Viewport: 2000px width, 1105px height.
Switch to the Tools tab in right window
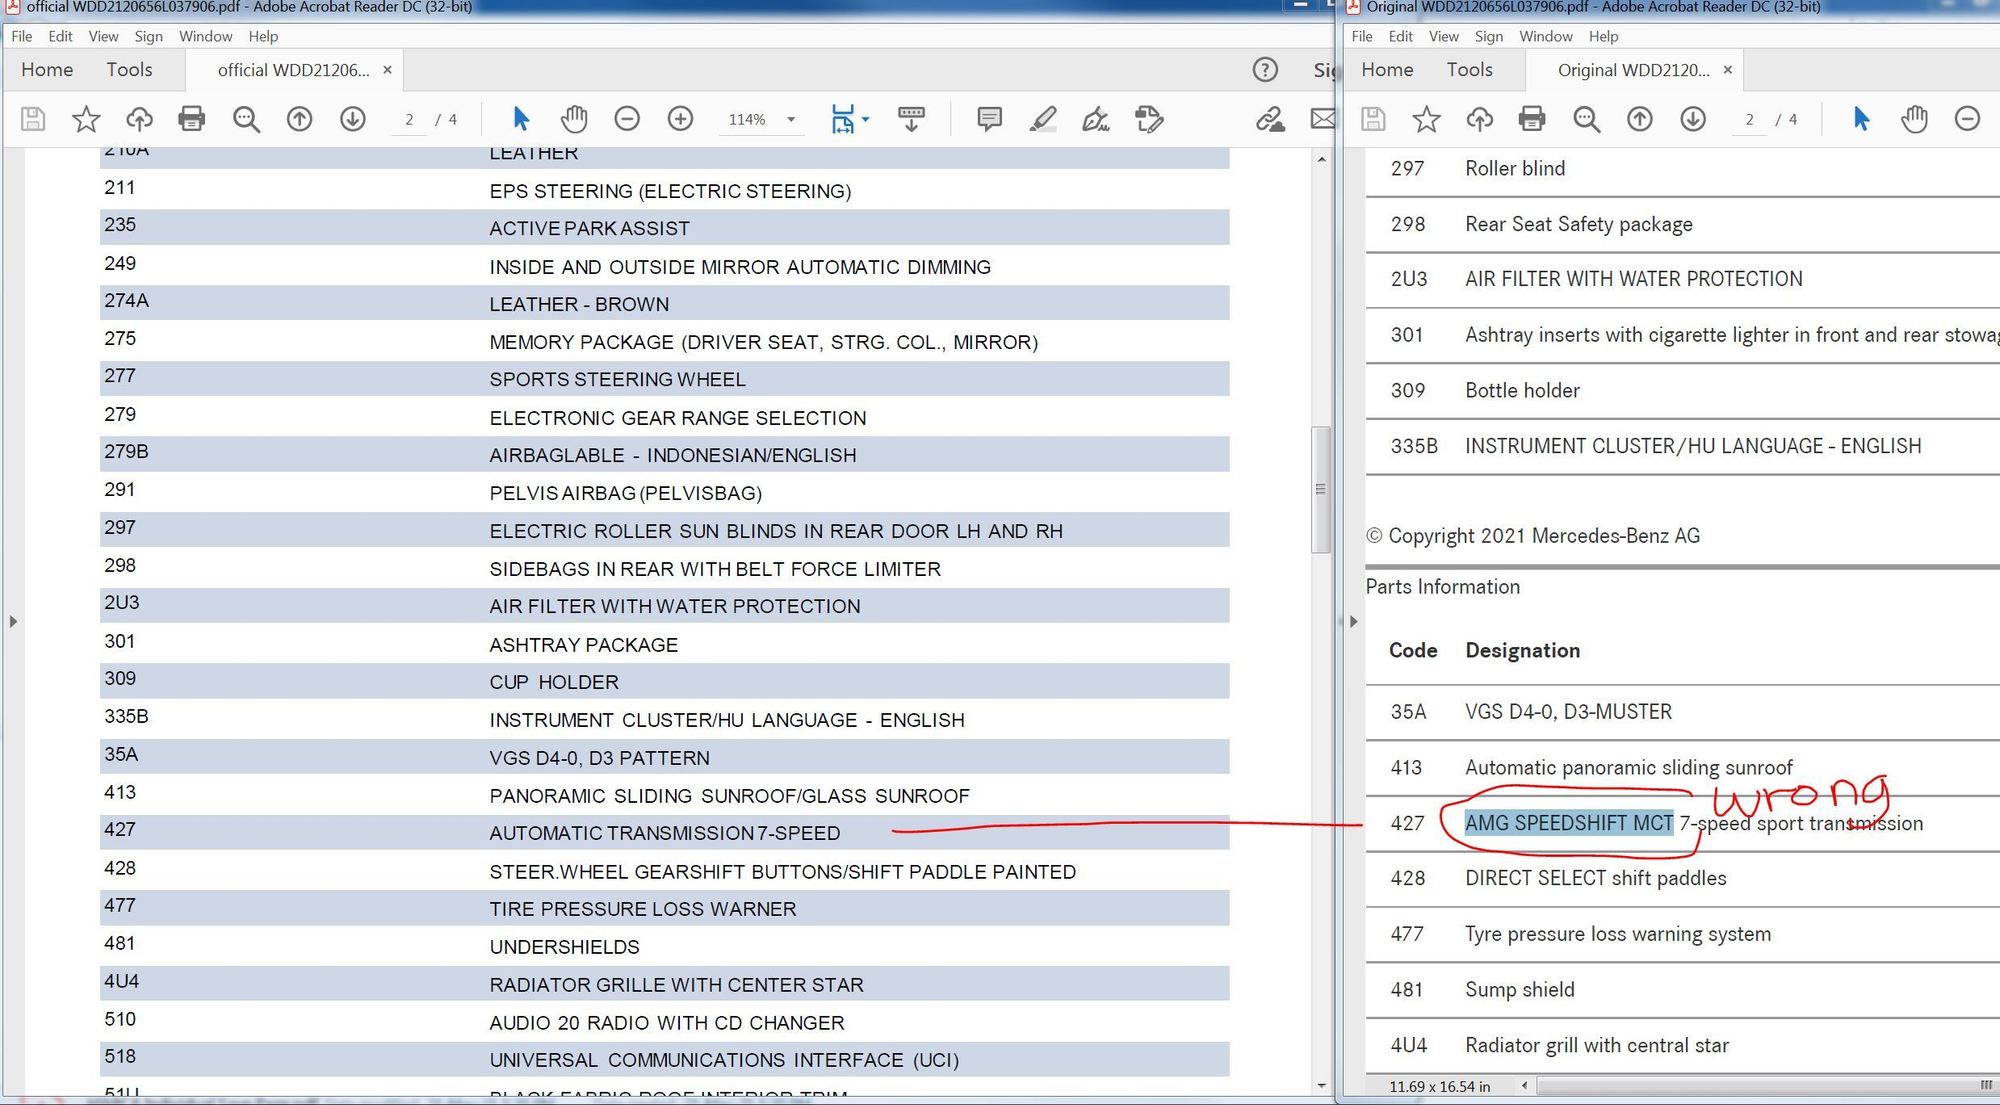[x=1469, y=70]
